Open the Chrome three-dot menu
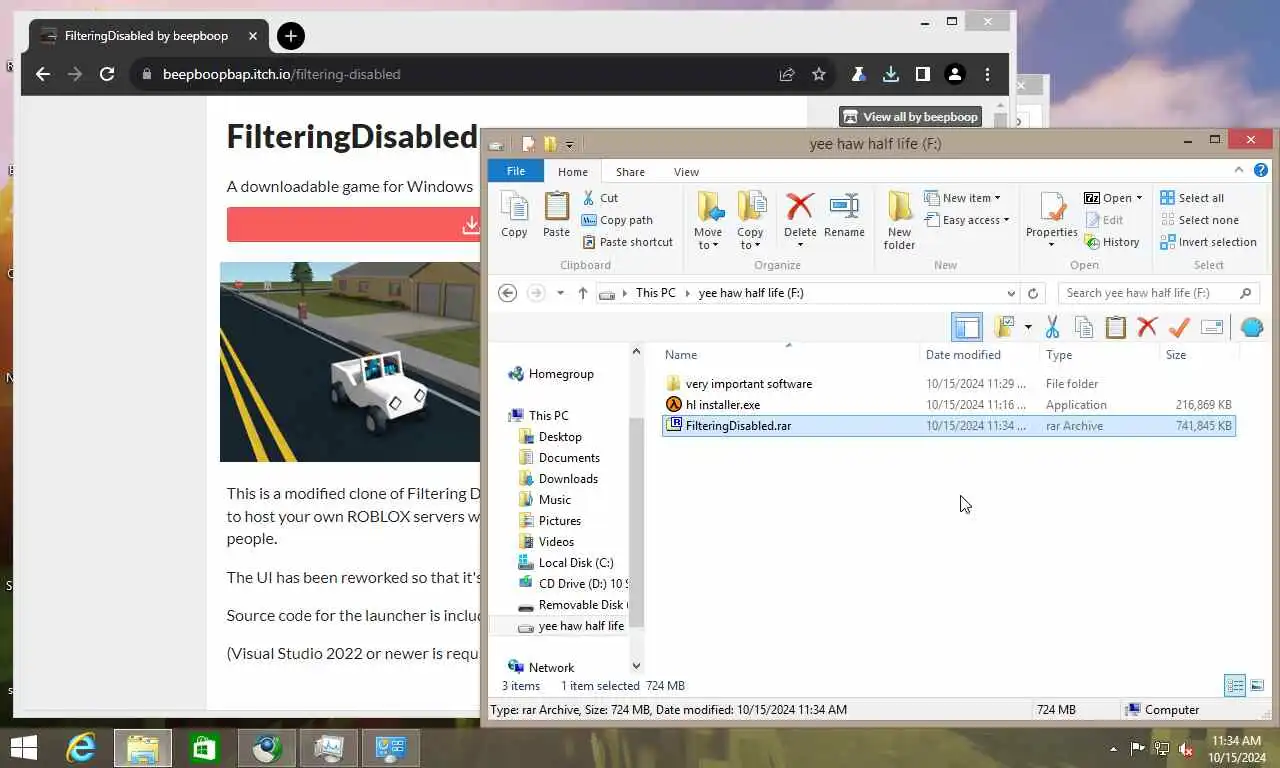Screen dimensions: 1280x768 tap(987, 74)
